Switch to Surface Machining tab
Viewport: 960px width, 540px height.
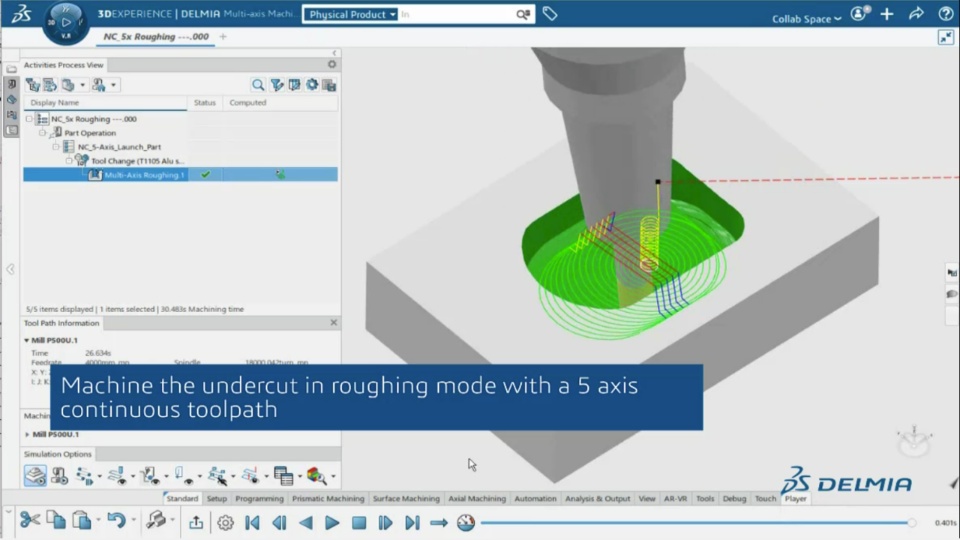407,498
